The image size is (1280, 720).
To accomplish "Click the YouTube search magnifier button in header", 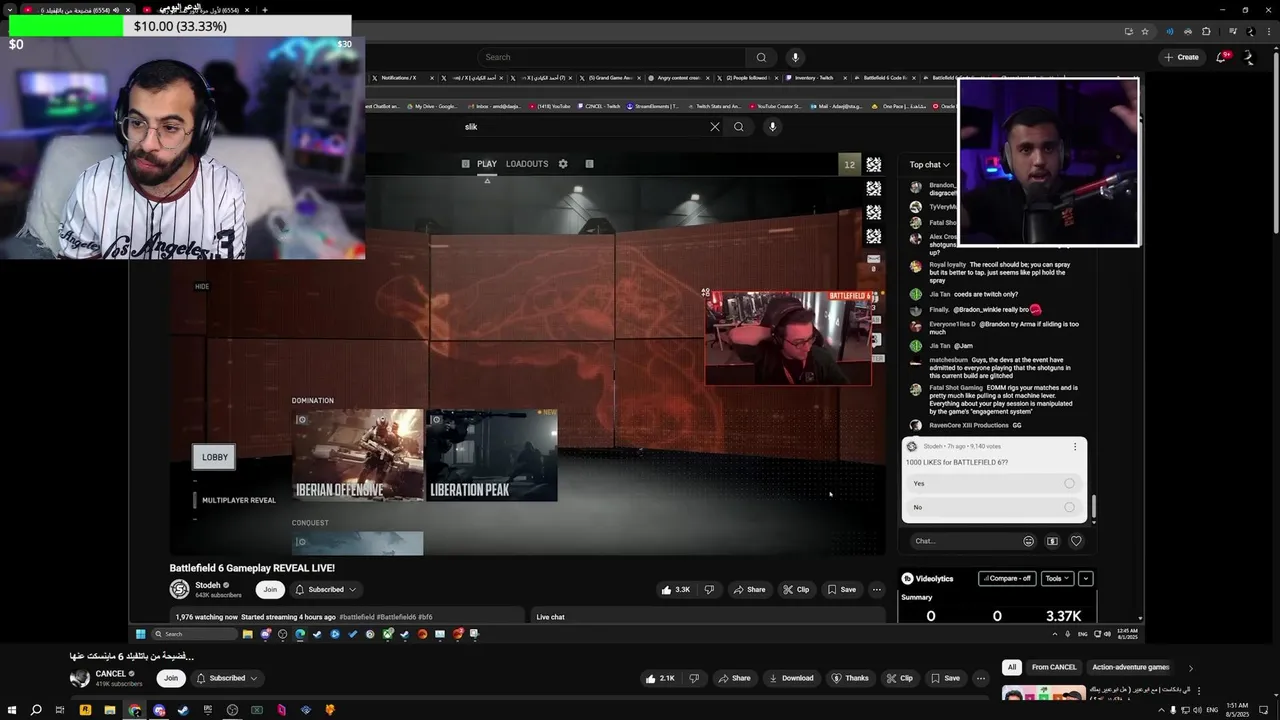I will [761, 57].
